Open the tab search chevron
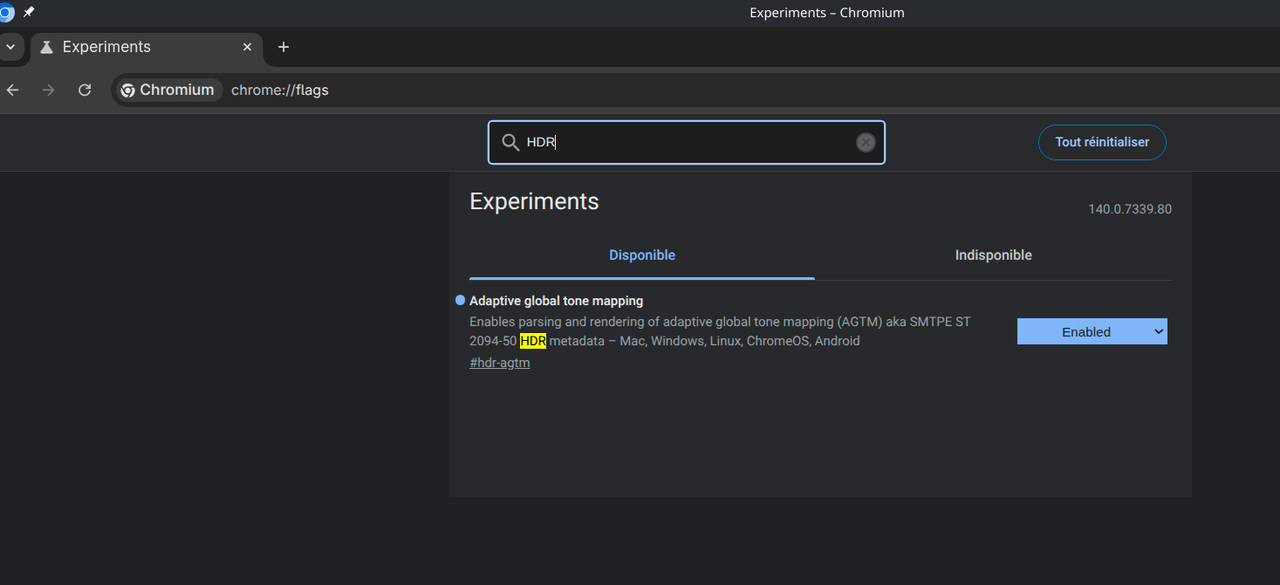The height and width of the screenshot is (585, 1280). (11, 47)
